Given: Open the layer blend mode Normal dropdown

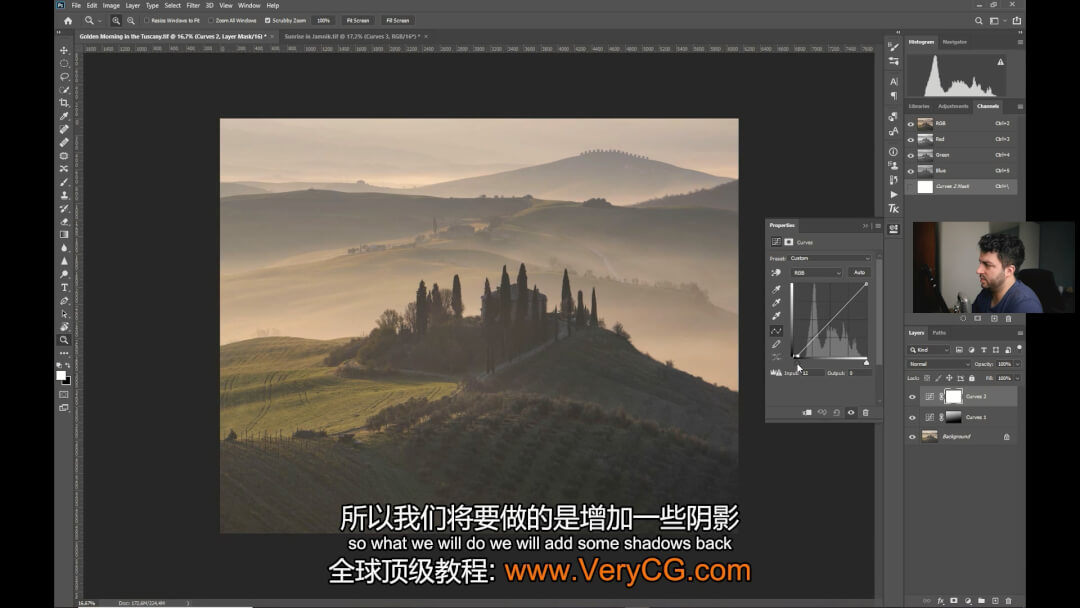Looking at the screenshot, I should click(939, 364).
